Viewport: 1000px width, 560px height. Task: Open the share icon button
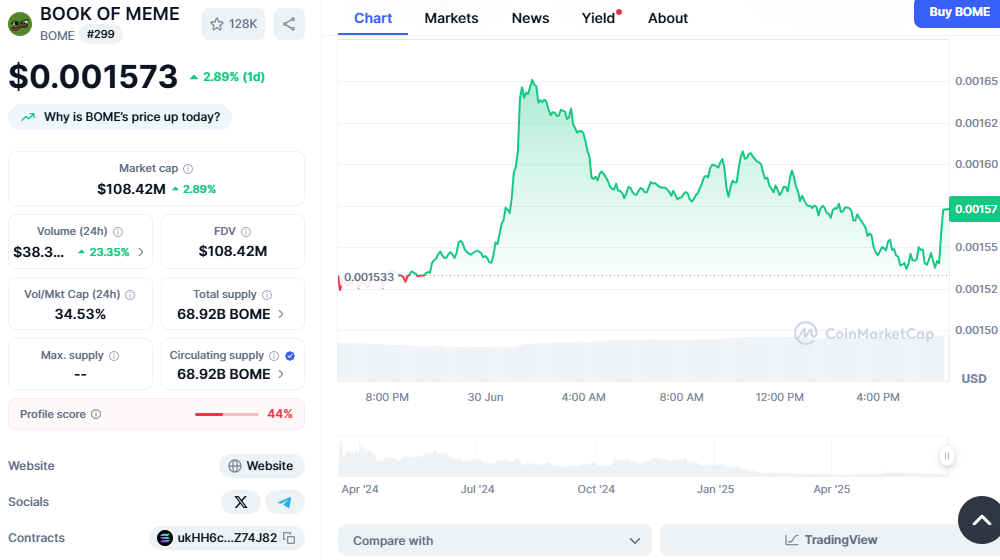pyautogui.click(x=289, y=24)
